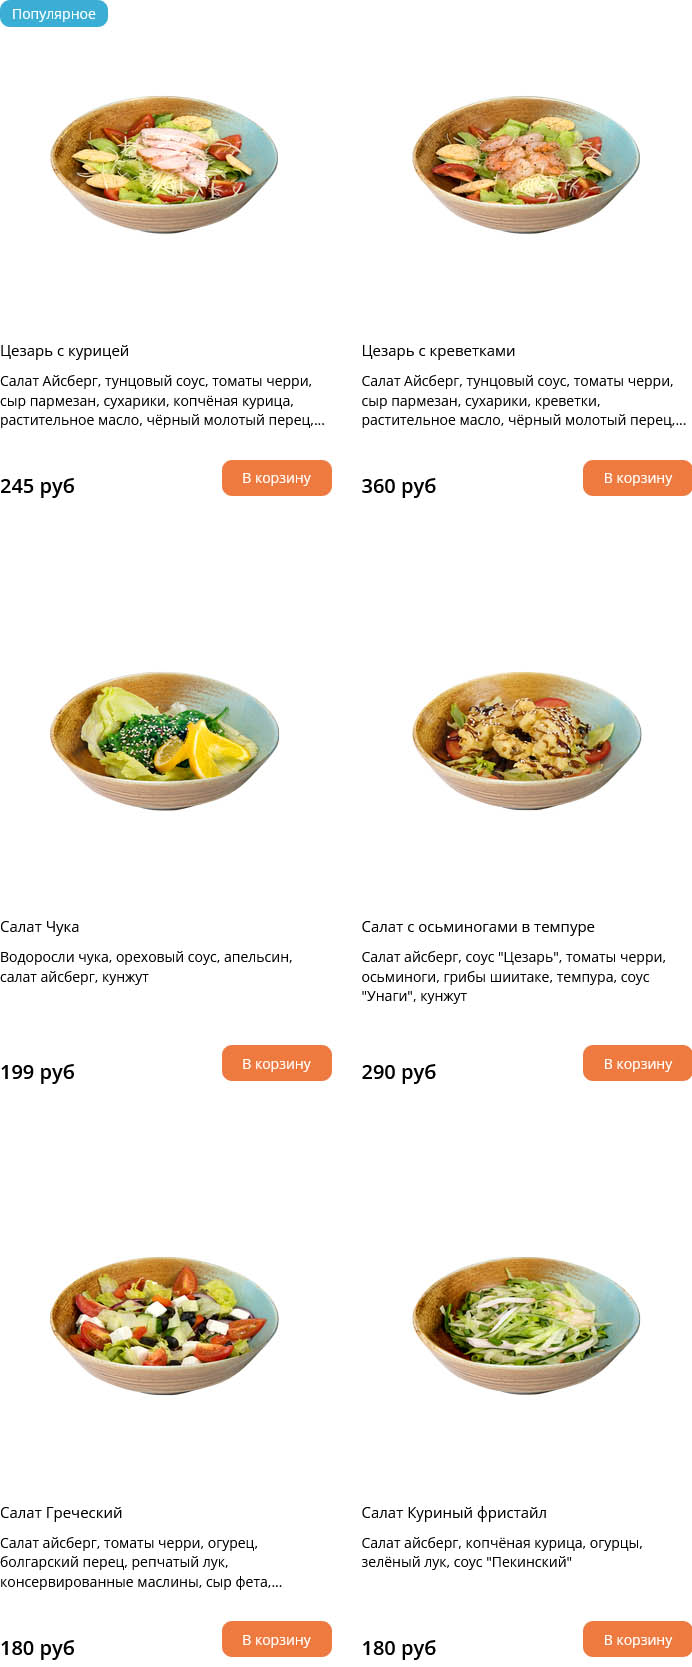Add Салат Чука to cart
The image size is (692, 1667).
click(276, 1064)
